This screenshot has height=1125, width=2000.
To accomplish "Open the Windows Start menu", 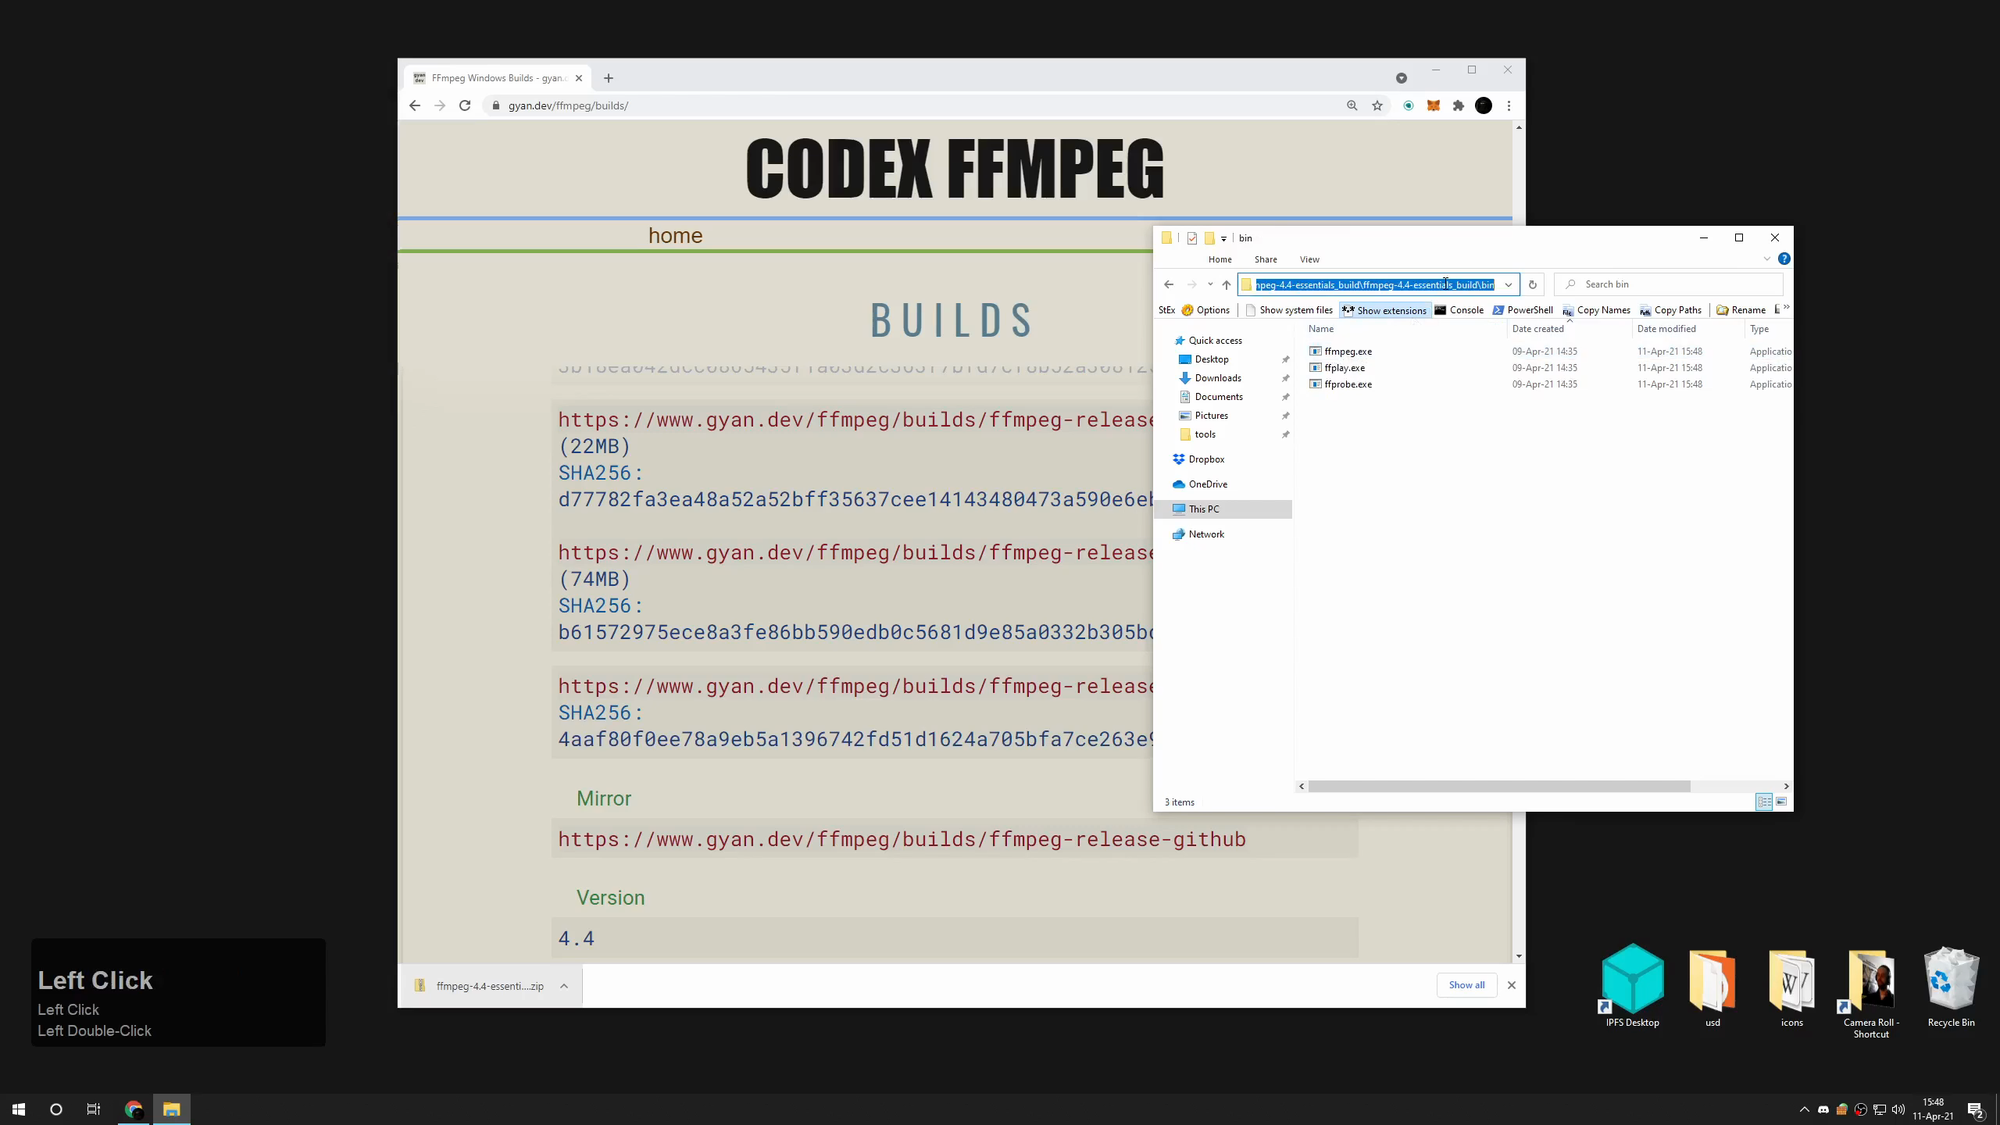I will tap(18, 1109).
